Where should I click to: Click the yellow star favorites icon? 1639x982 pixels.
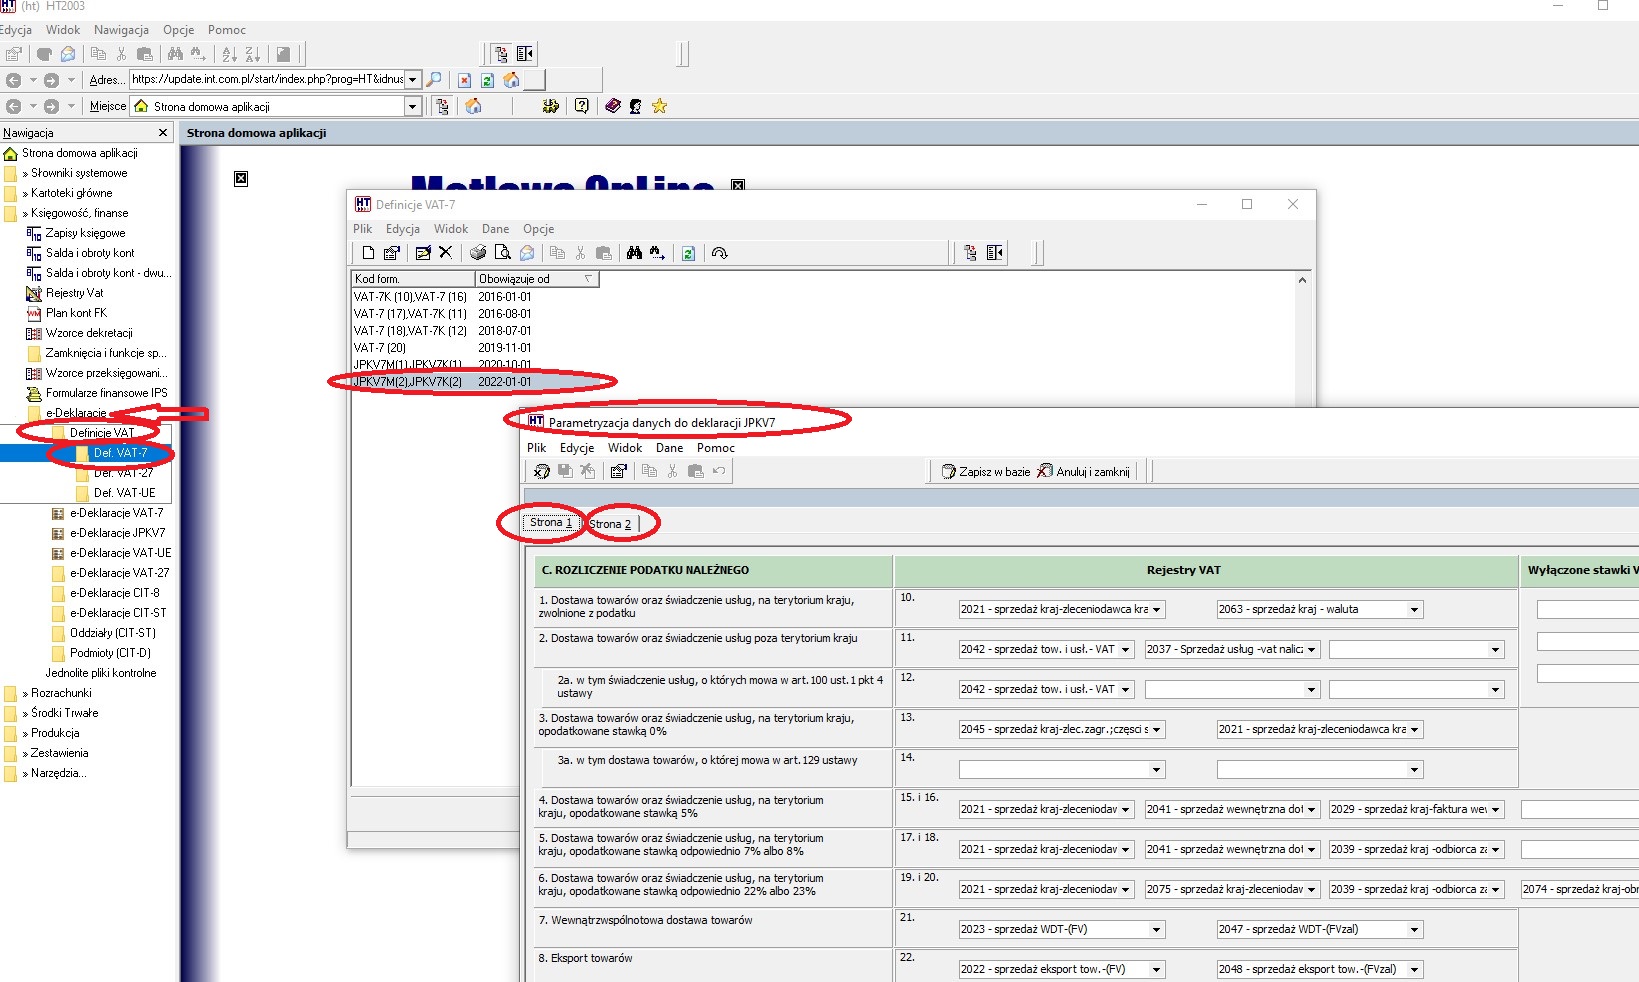(x=659, y=106)
